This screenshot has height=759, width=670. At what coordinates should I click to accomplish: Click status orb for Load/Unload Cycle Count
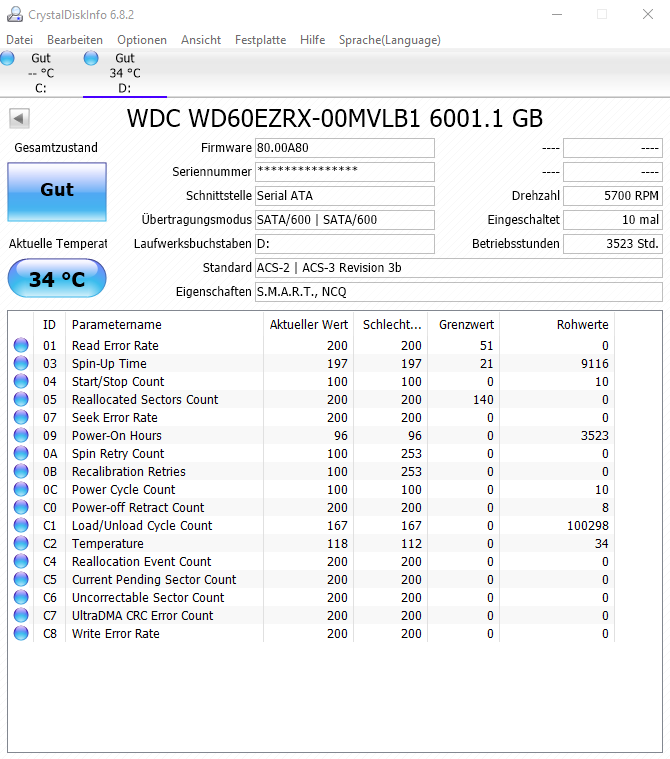[x=21, y=525]
